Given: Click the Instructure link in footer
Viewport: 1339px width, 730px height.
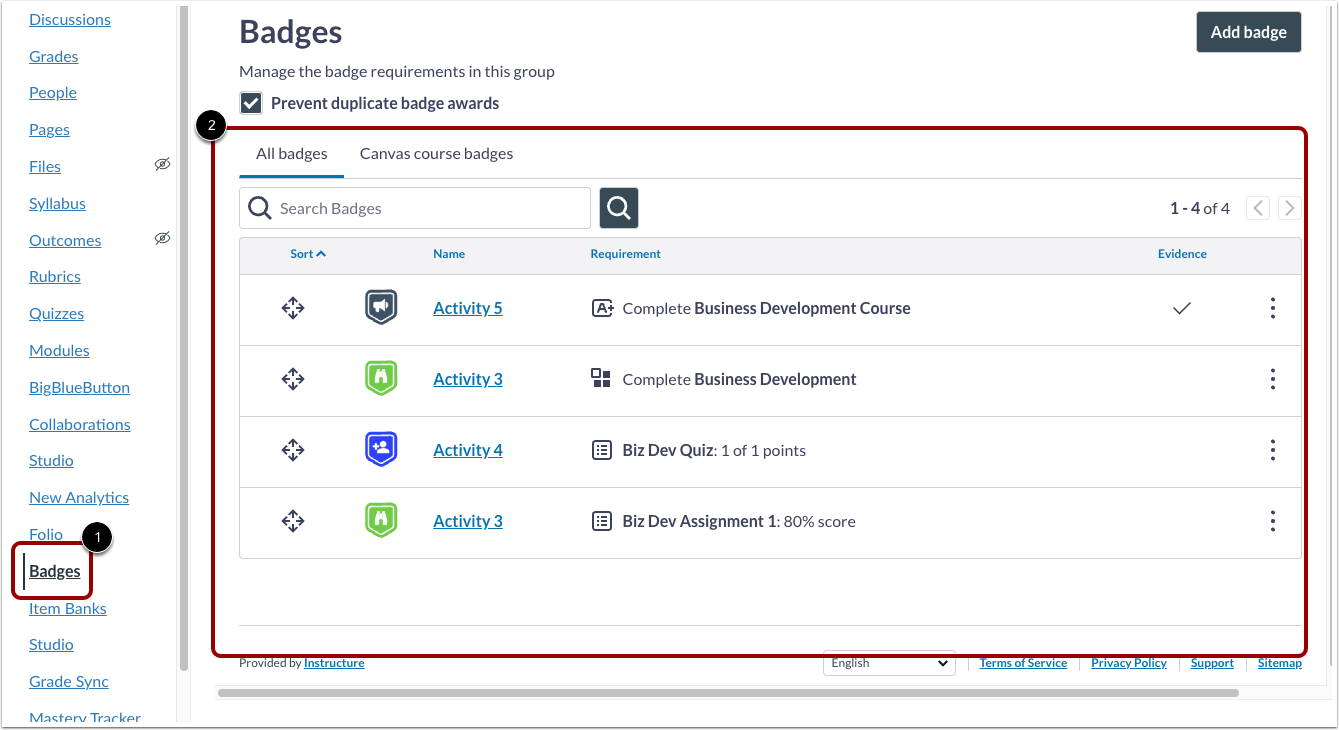Looking at the screenshot, I should pos(334,663).
